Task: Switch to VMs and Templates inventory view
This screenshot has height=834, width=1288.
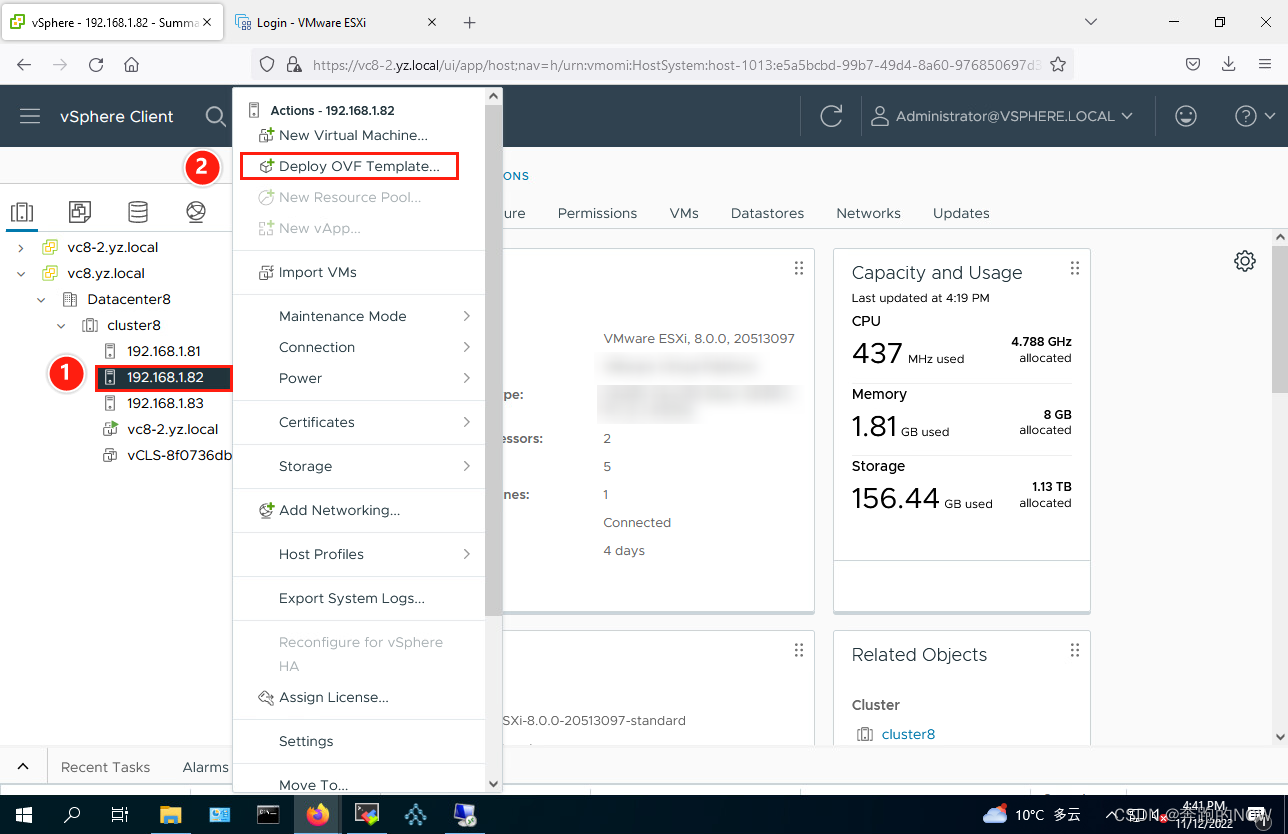Action: [x=80, y=212]
